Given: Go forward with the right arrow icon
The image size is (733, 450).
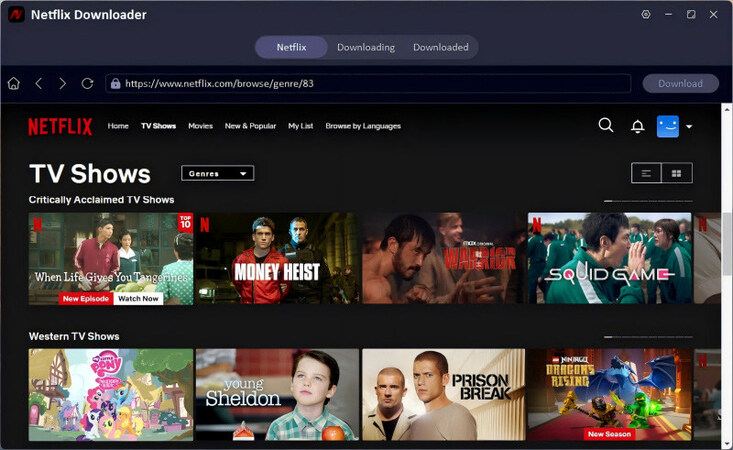Looking at the screenshot, I should (x=63, y=84).
